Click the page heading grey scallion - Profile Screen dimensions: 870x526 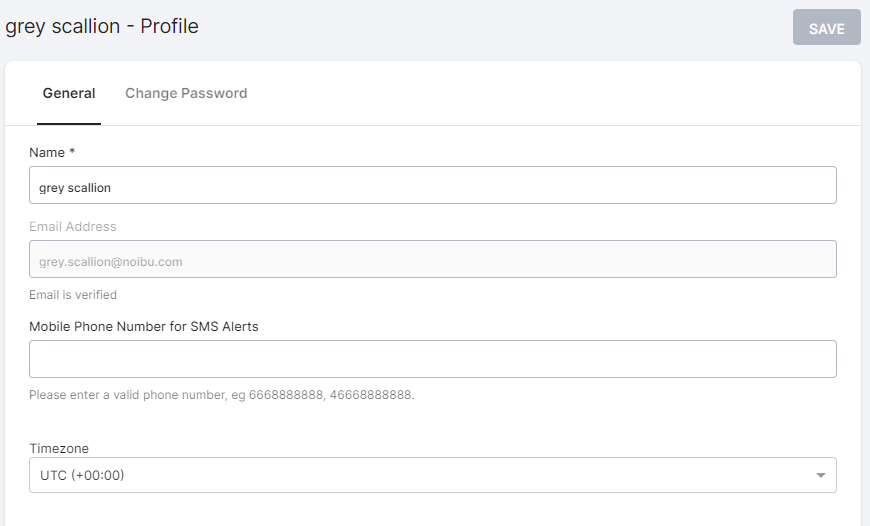tap(102, 27)
